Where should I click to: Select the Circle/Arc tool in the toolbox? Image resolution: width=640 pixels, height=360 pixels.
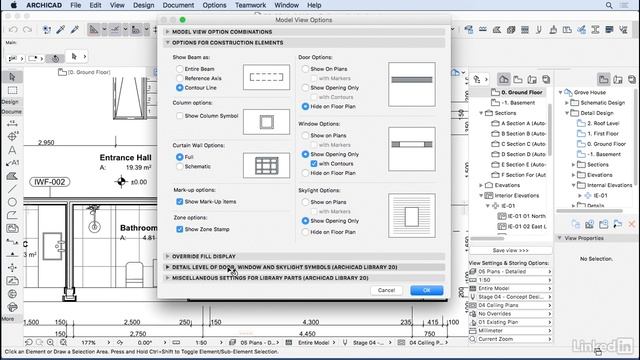(12, 202)
